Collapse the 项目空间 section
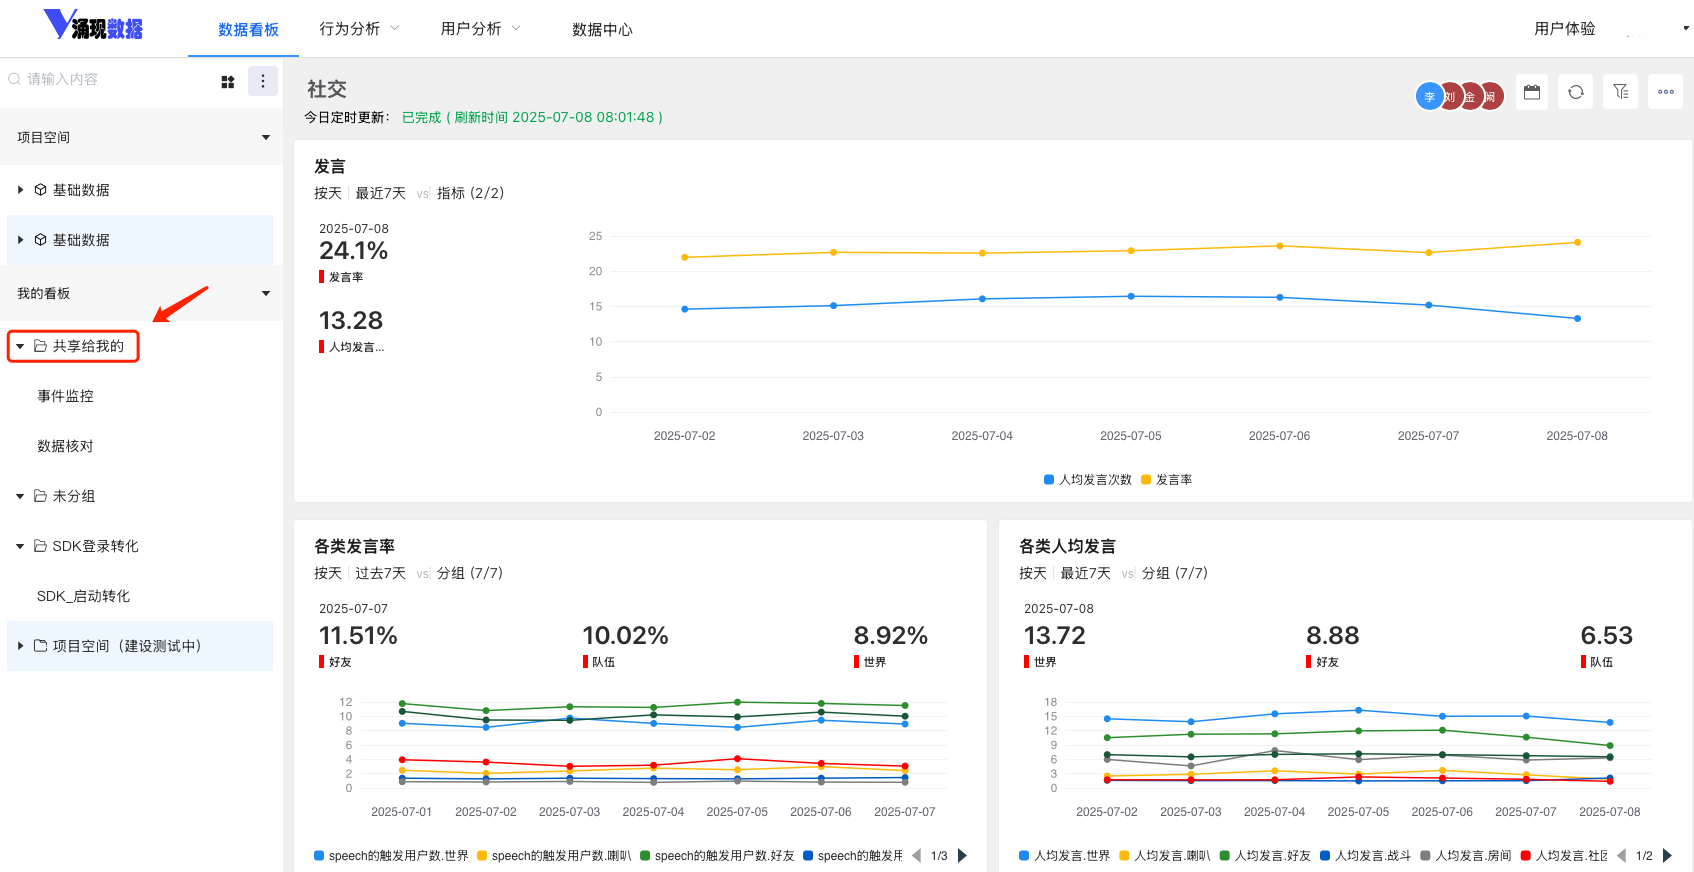Viewport: 1694px width, 872px height. pos(266,138)
